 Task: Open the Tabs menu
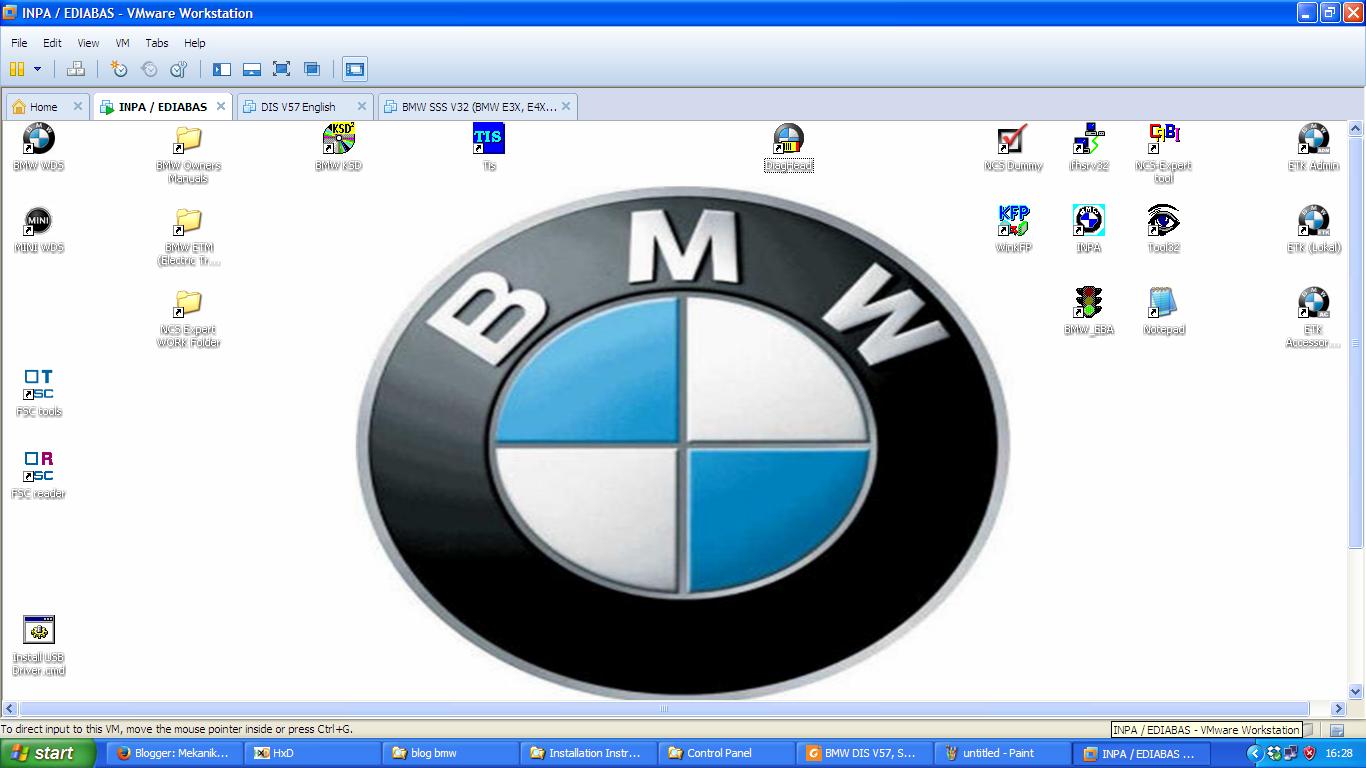(x=157, y=43)
